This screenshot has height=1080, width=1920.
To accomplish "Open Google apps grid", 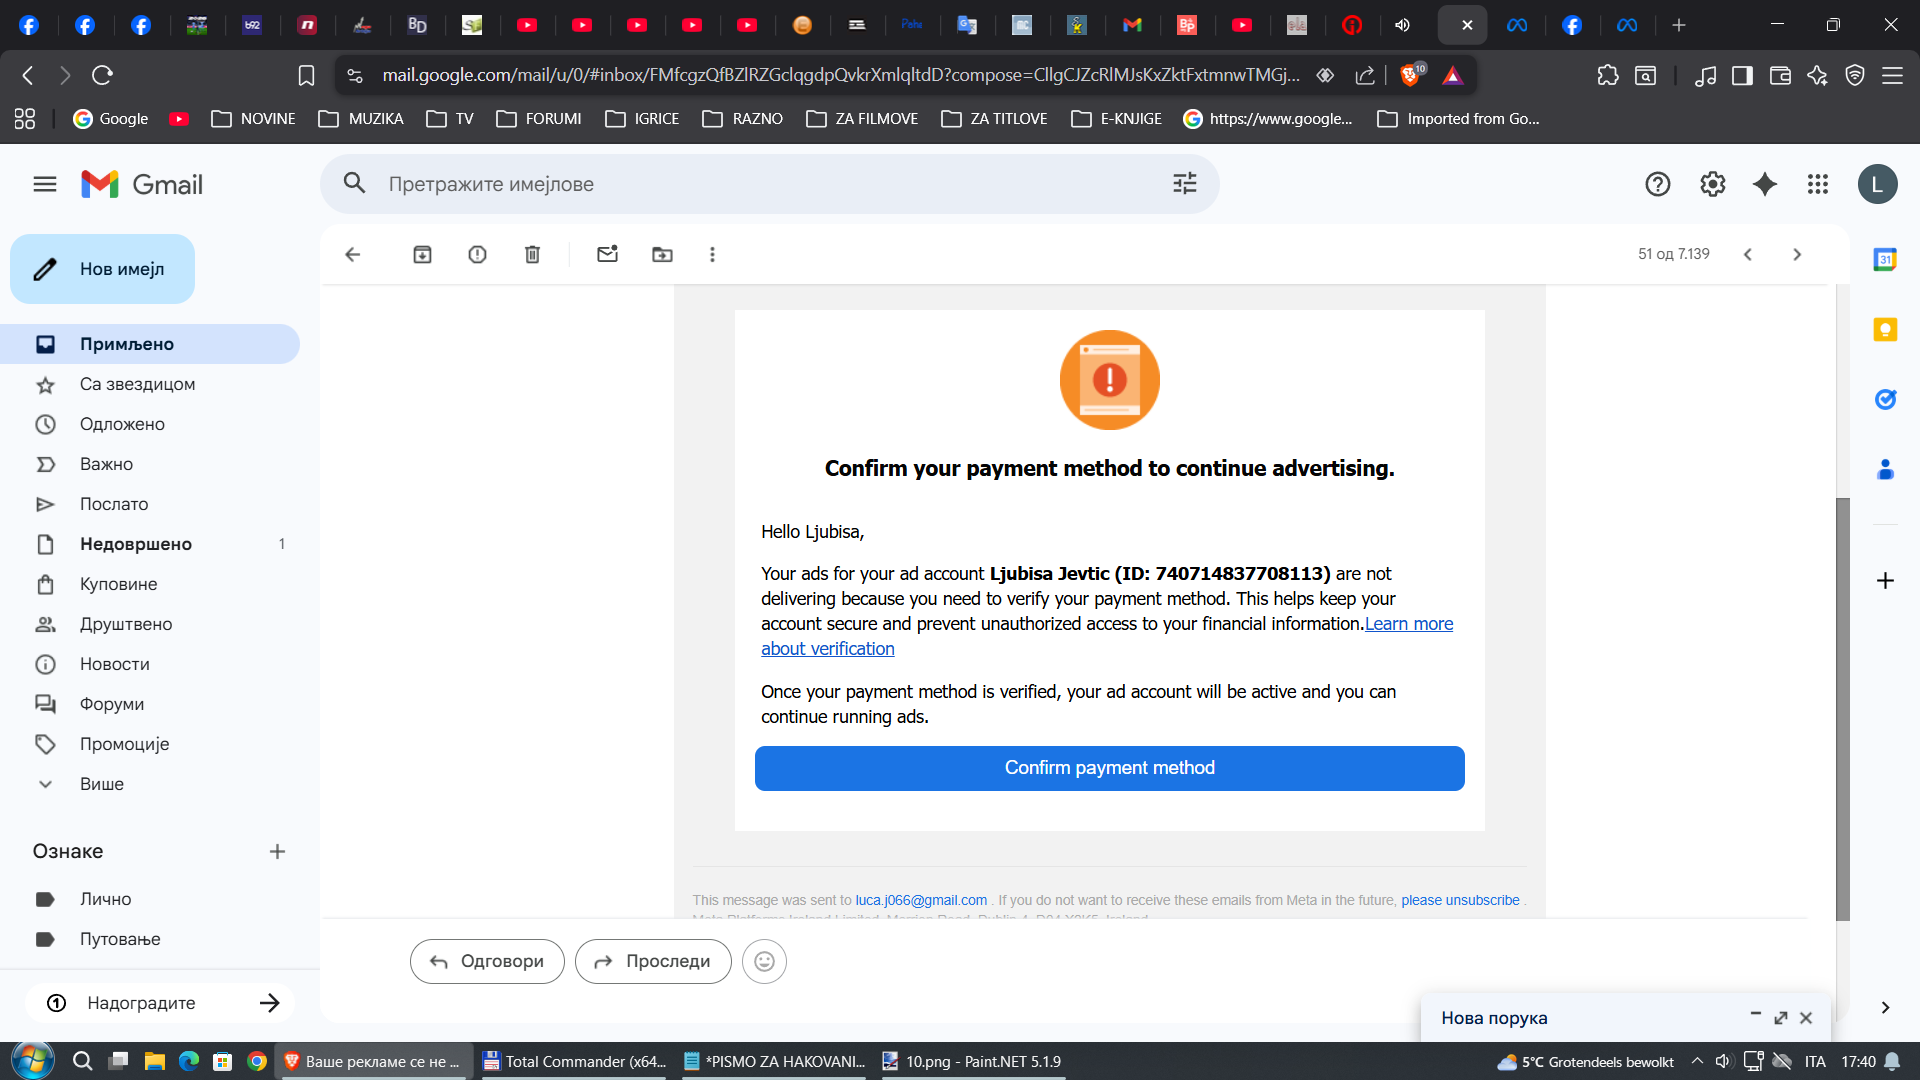I will pos(1817,184).
